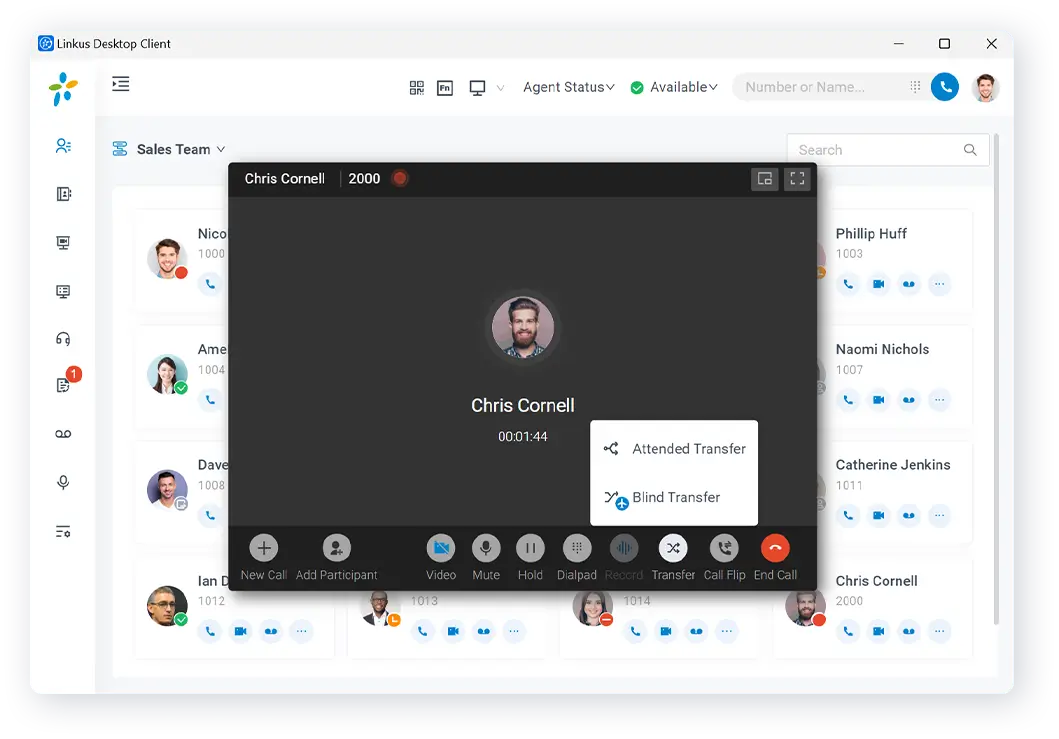Toggle Mute on the microphone

pos(486,548)
